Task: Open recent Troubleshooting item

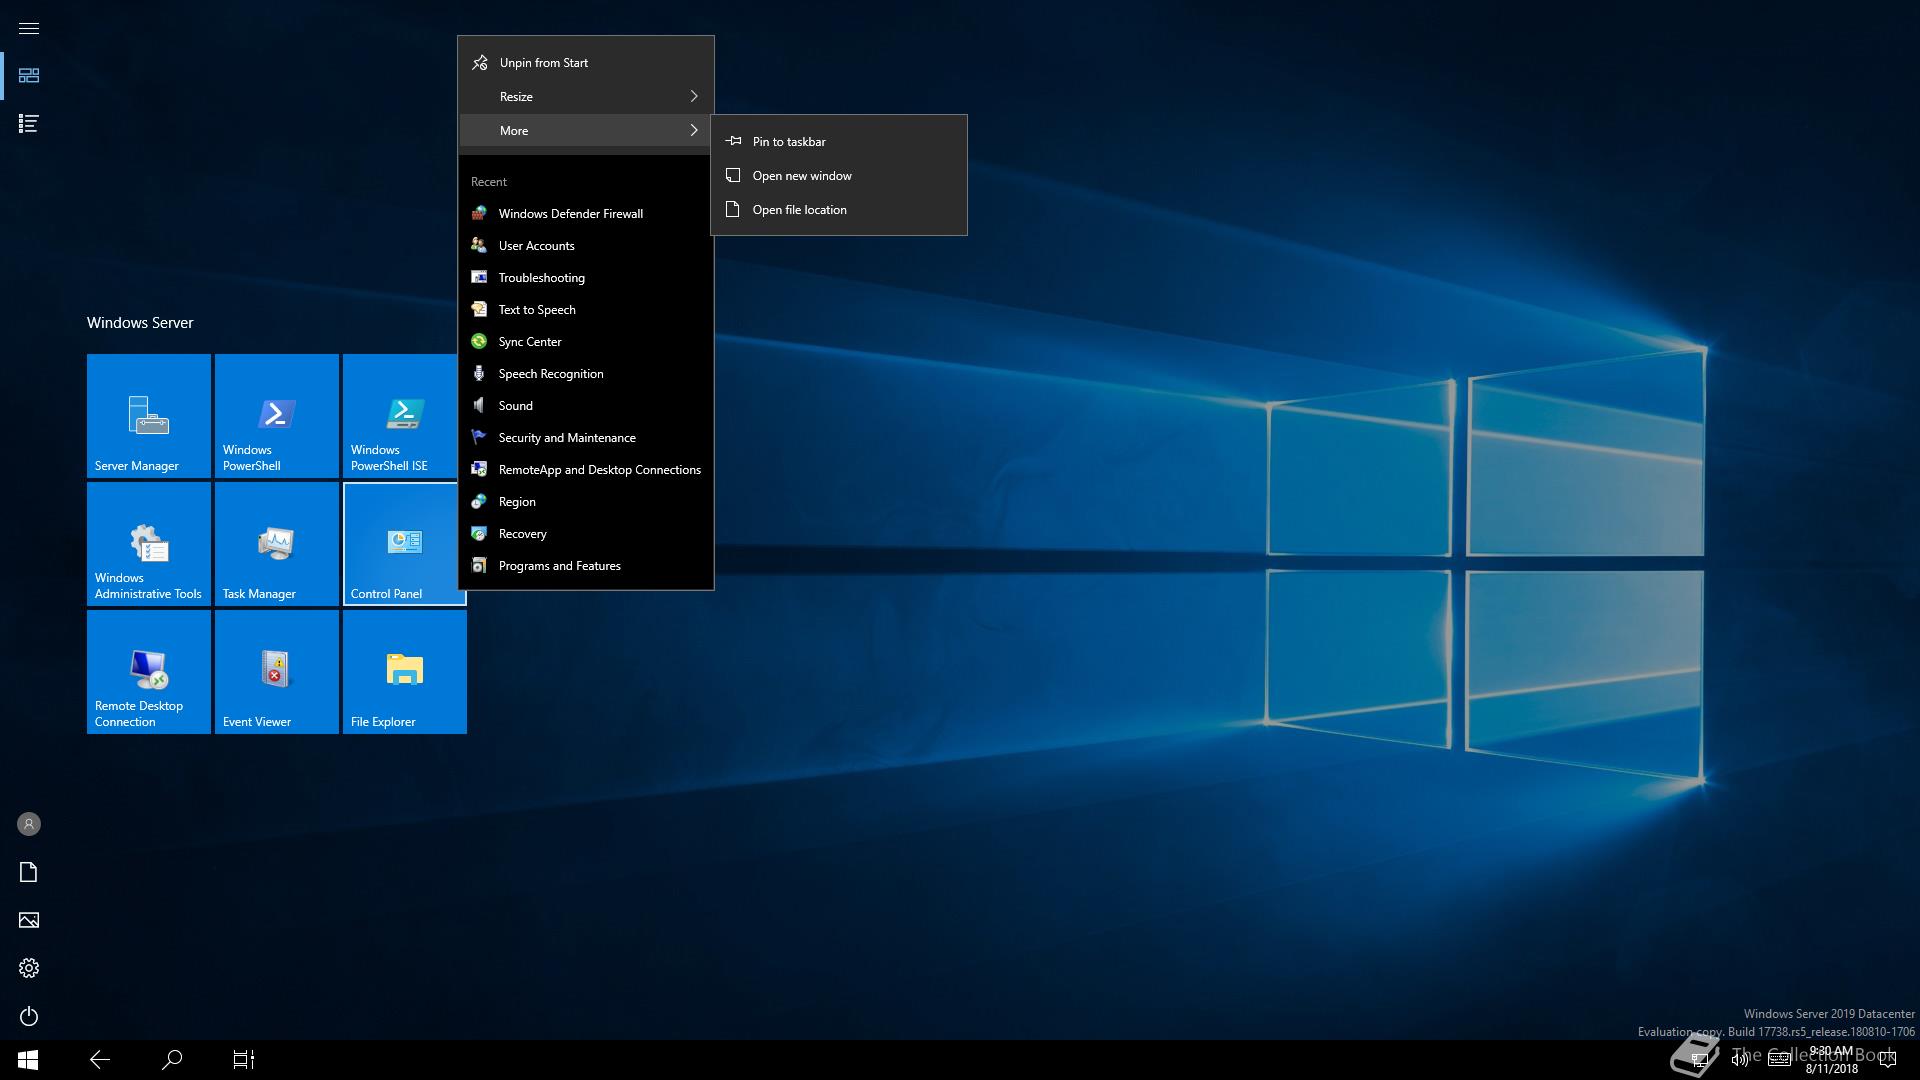Action: (586, 277)
